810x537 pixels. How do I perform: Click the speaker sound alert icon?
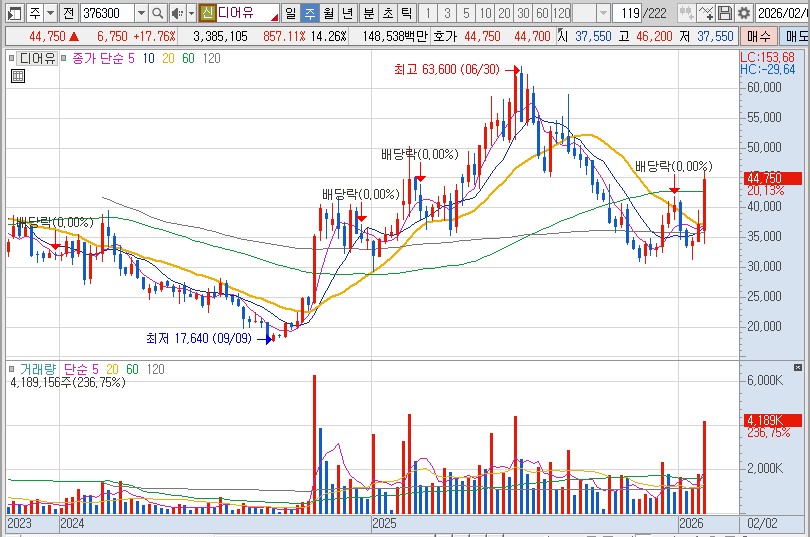(177, 13)
